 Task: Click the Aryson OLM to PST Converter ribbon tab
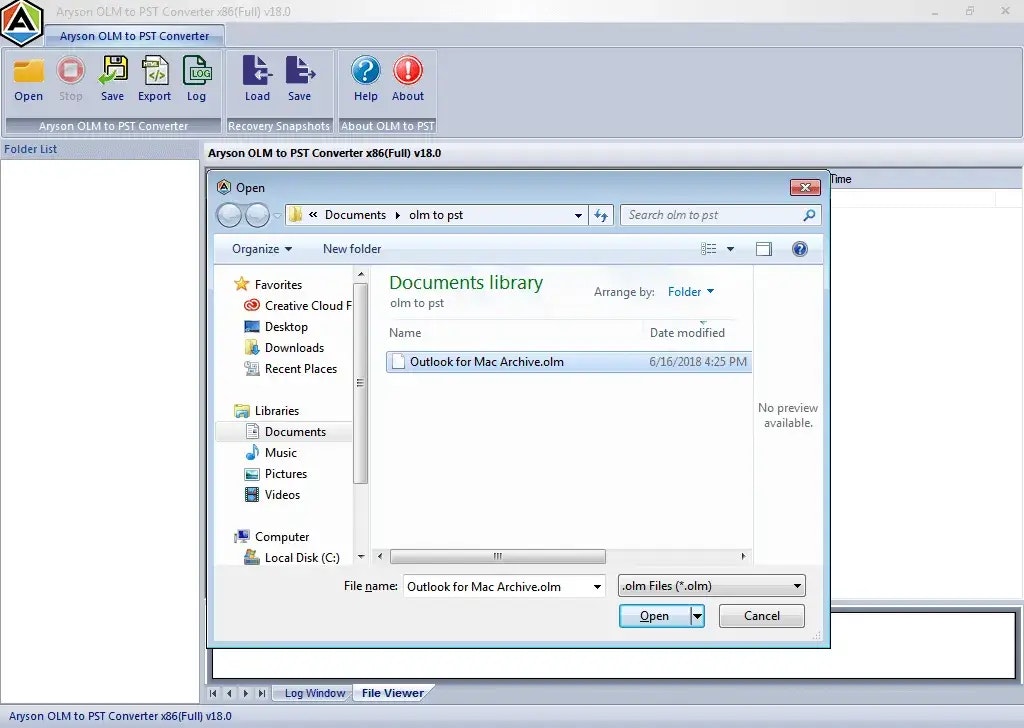coord(135,36)
